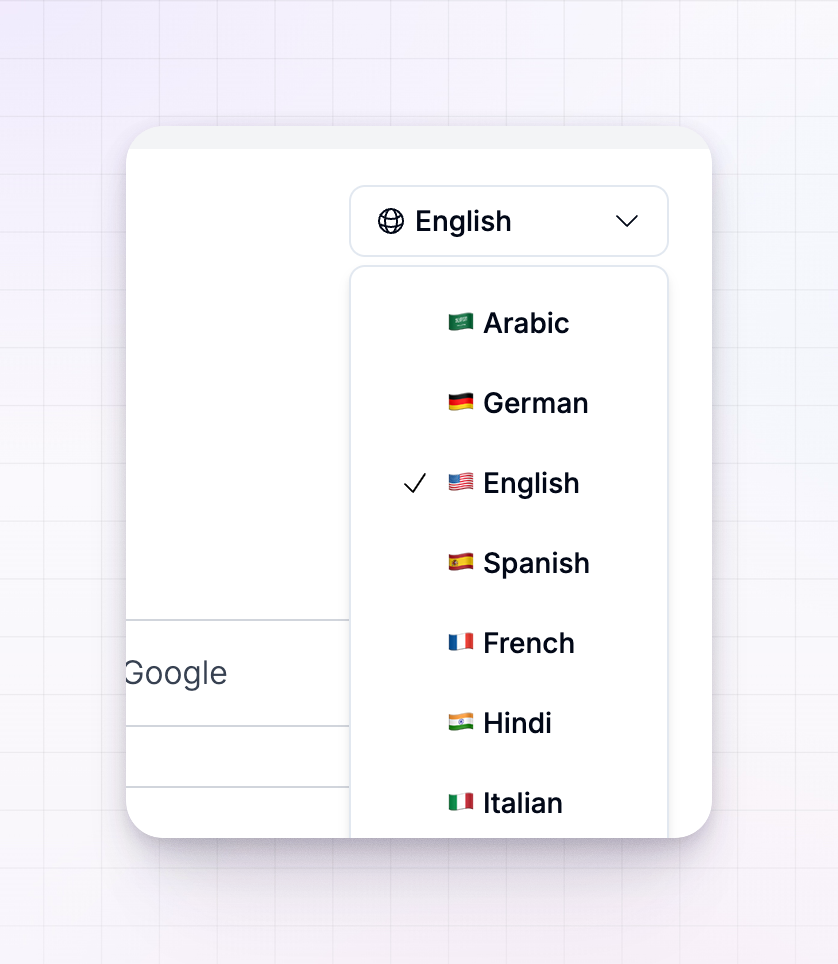
Task: Open the English language combo box
Action: (x=509, y=221)
